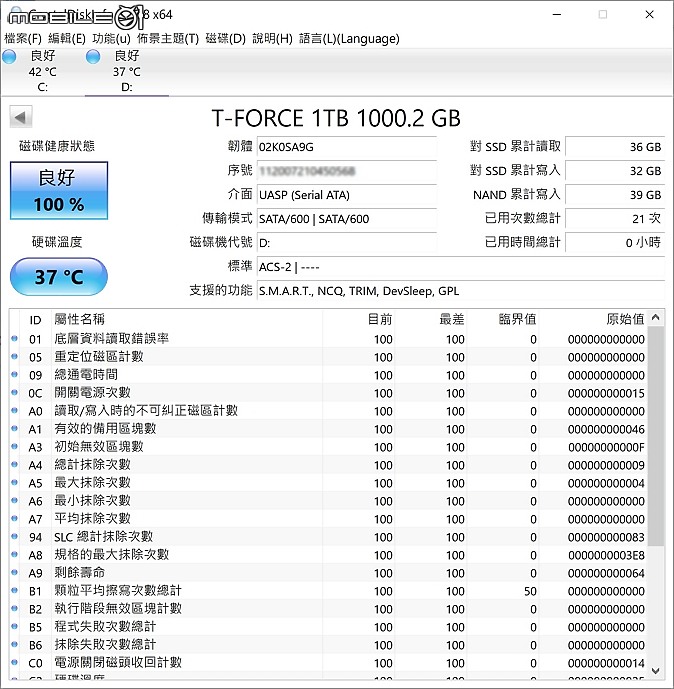Screen dimensions: 674x689
Task: Click the blue status circle for drive C:
Action: [10, 56]
